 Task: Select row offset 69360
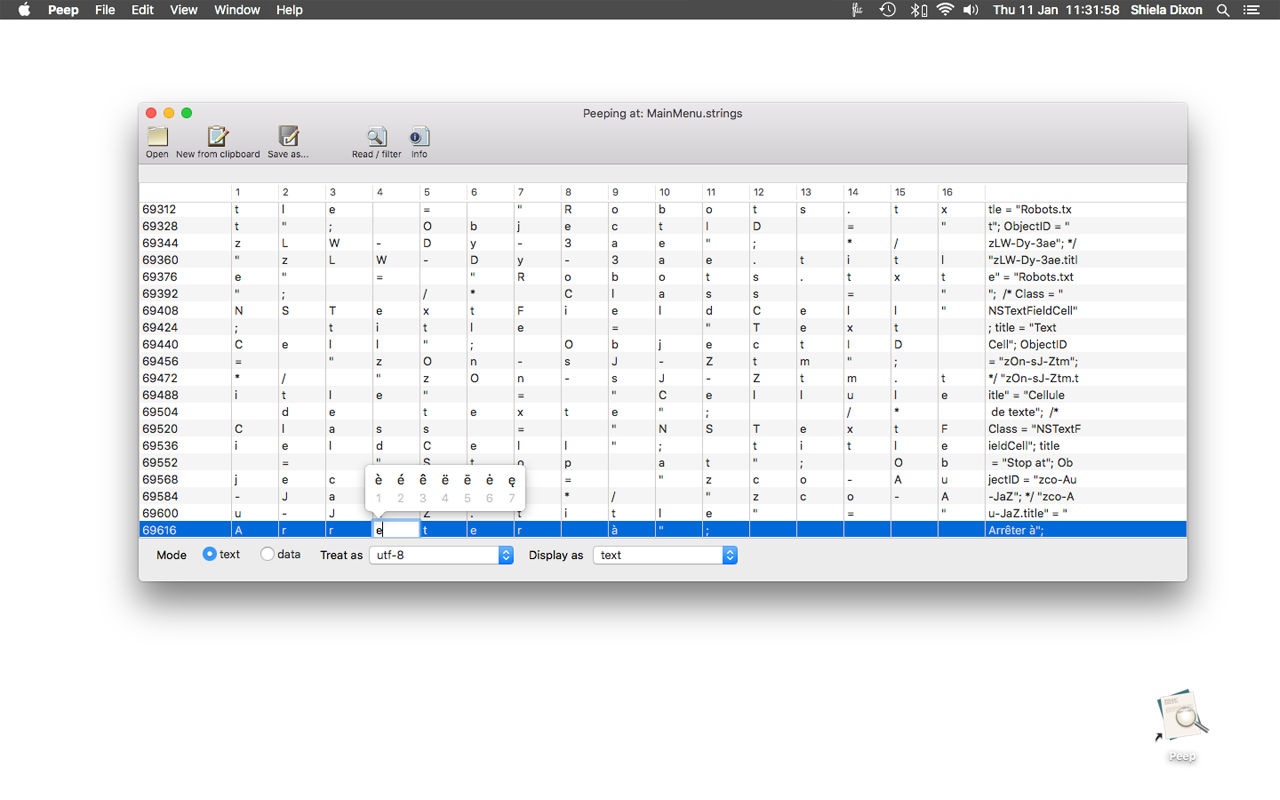[x=160, y=260]
